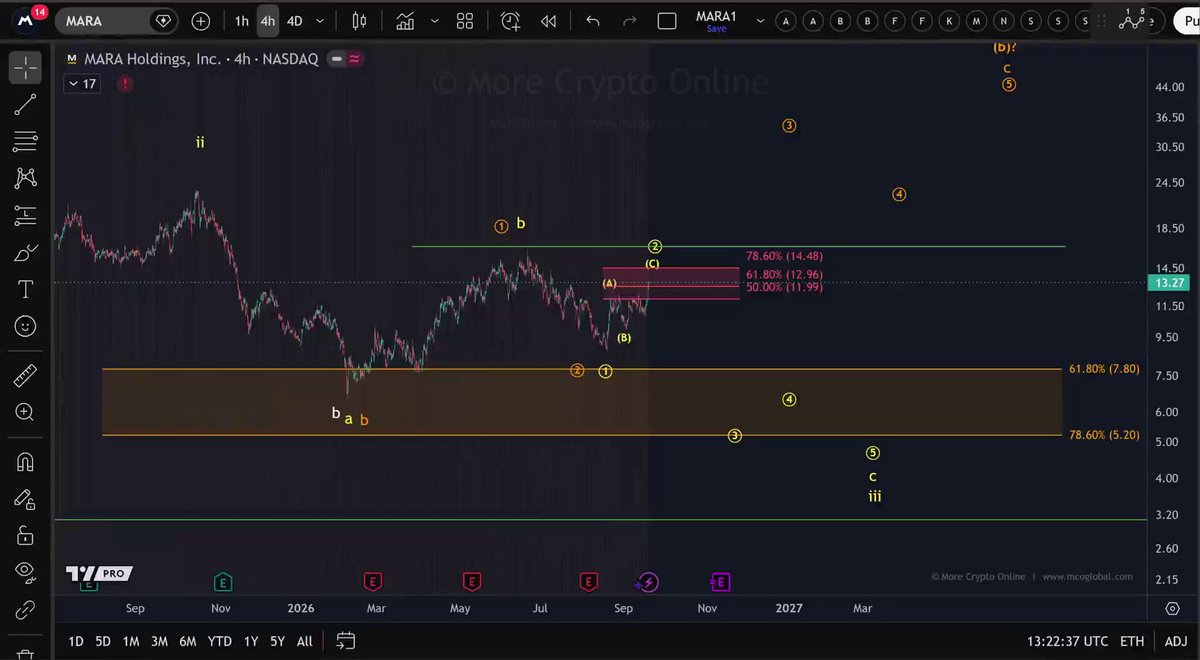This screenshot has height=660, width=1200.
Task: Select the trend line drawing tool
Action: click(x=25, y=104)
